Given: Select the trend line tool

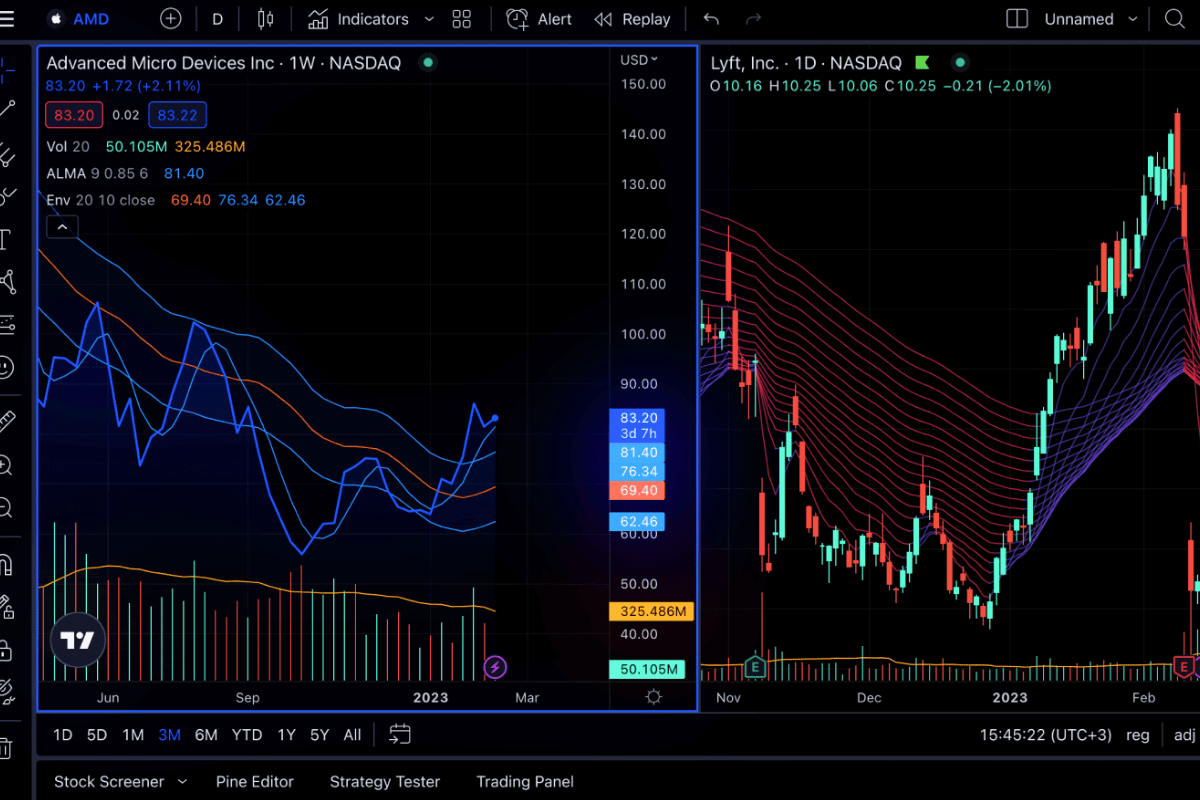Looking at the screenshot, I should tap(8, 109).
